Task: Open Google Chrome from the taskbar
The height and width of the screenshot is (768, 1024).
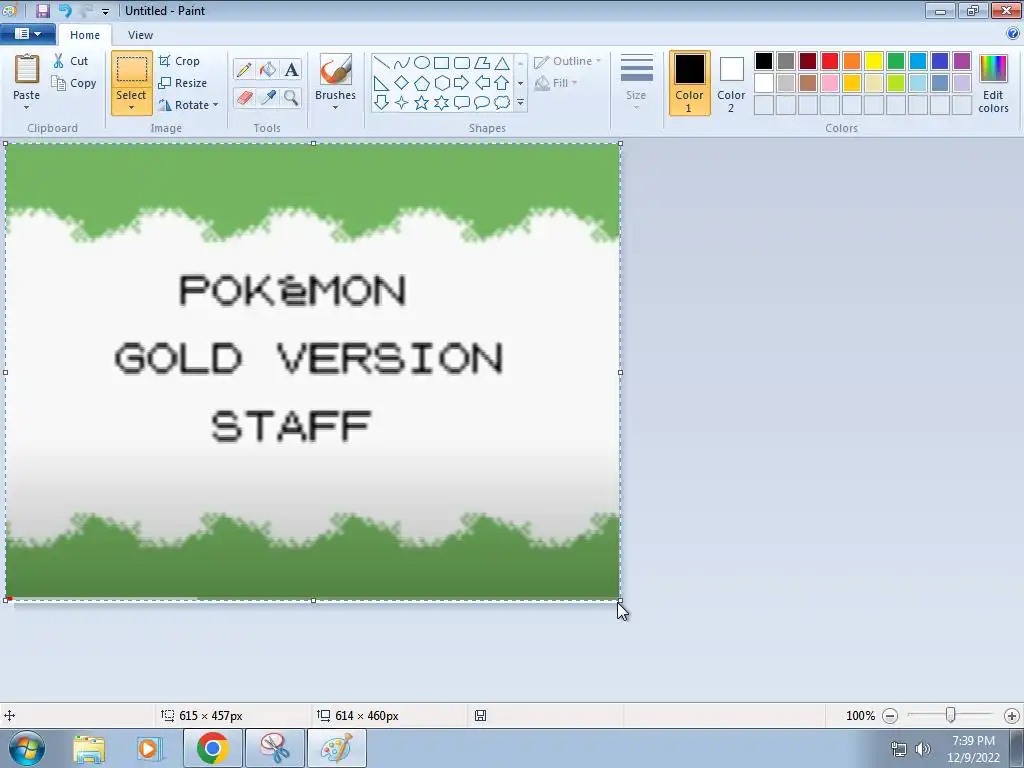Action: point(213,748)
